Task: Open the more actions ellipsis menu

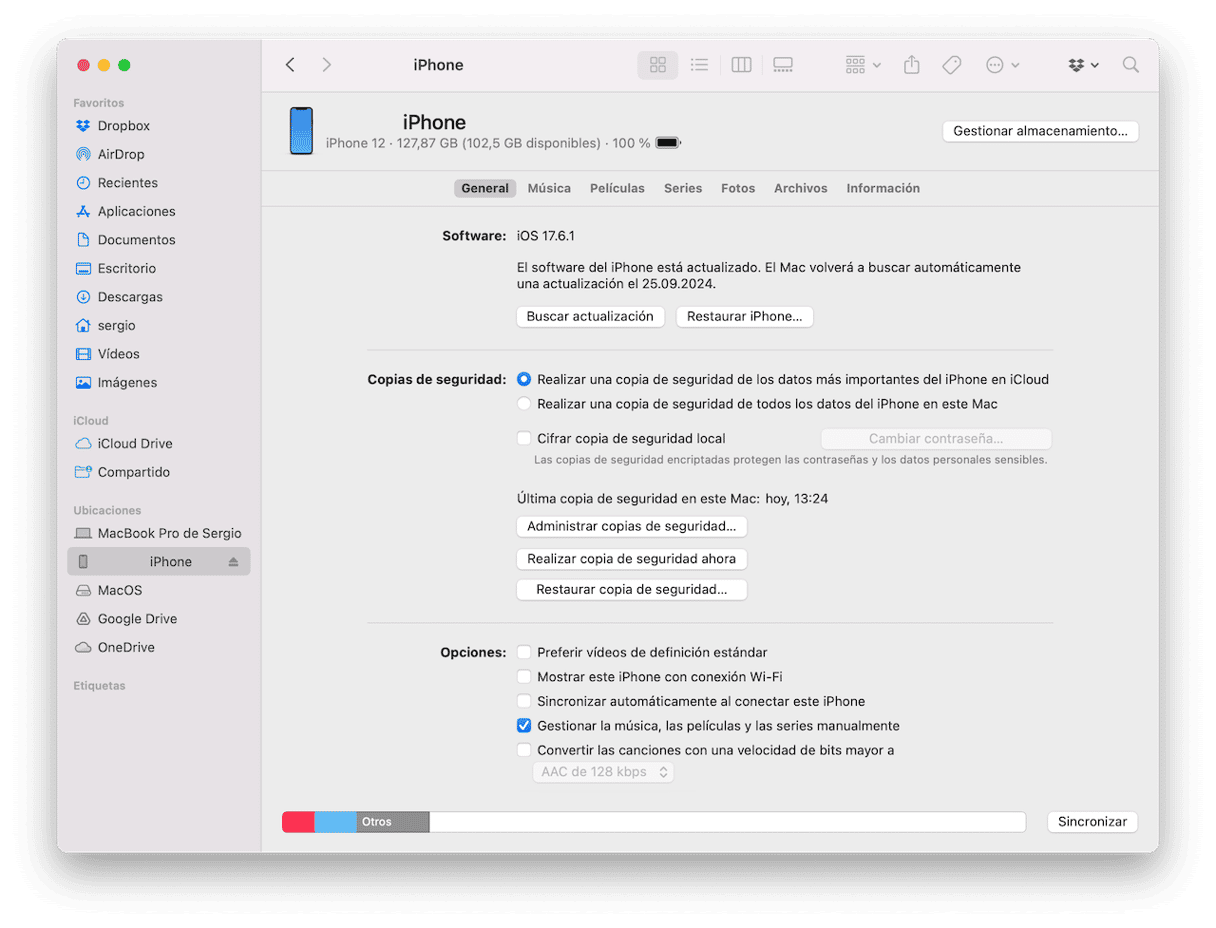Action: (x=1002, y=65)
